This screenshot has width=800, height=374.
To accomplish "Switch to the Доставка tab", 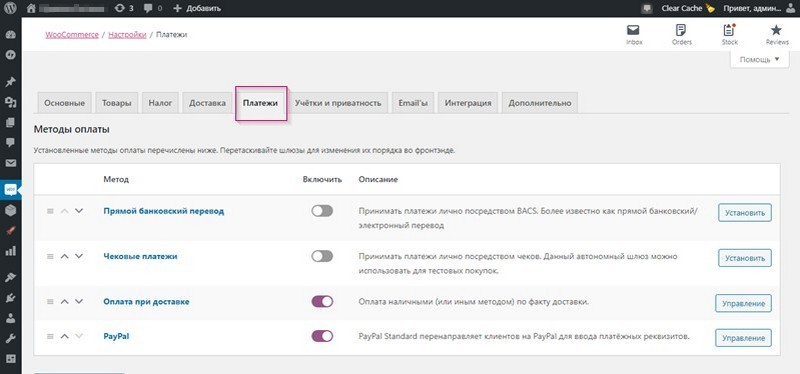I will [x=207, y=103].
